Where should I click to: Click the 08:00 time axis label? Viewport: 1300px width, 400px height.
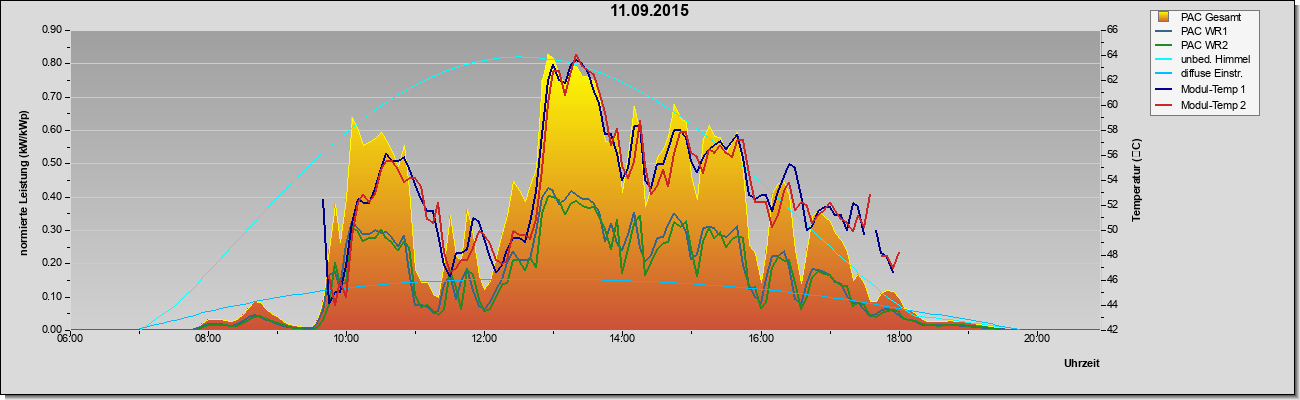(x=208, y=338)
